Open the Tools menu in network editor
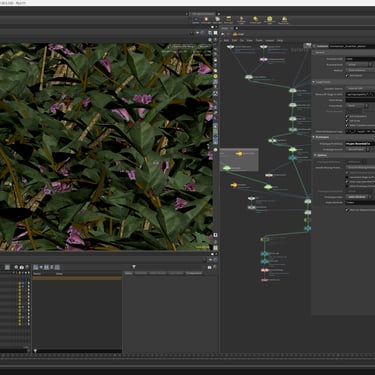 pyautogui.click(x=259, y=40)
